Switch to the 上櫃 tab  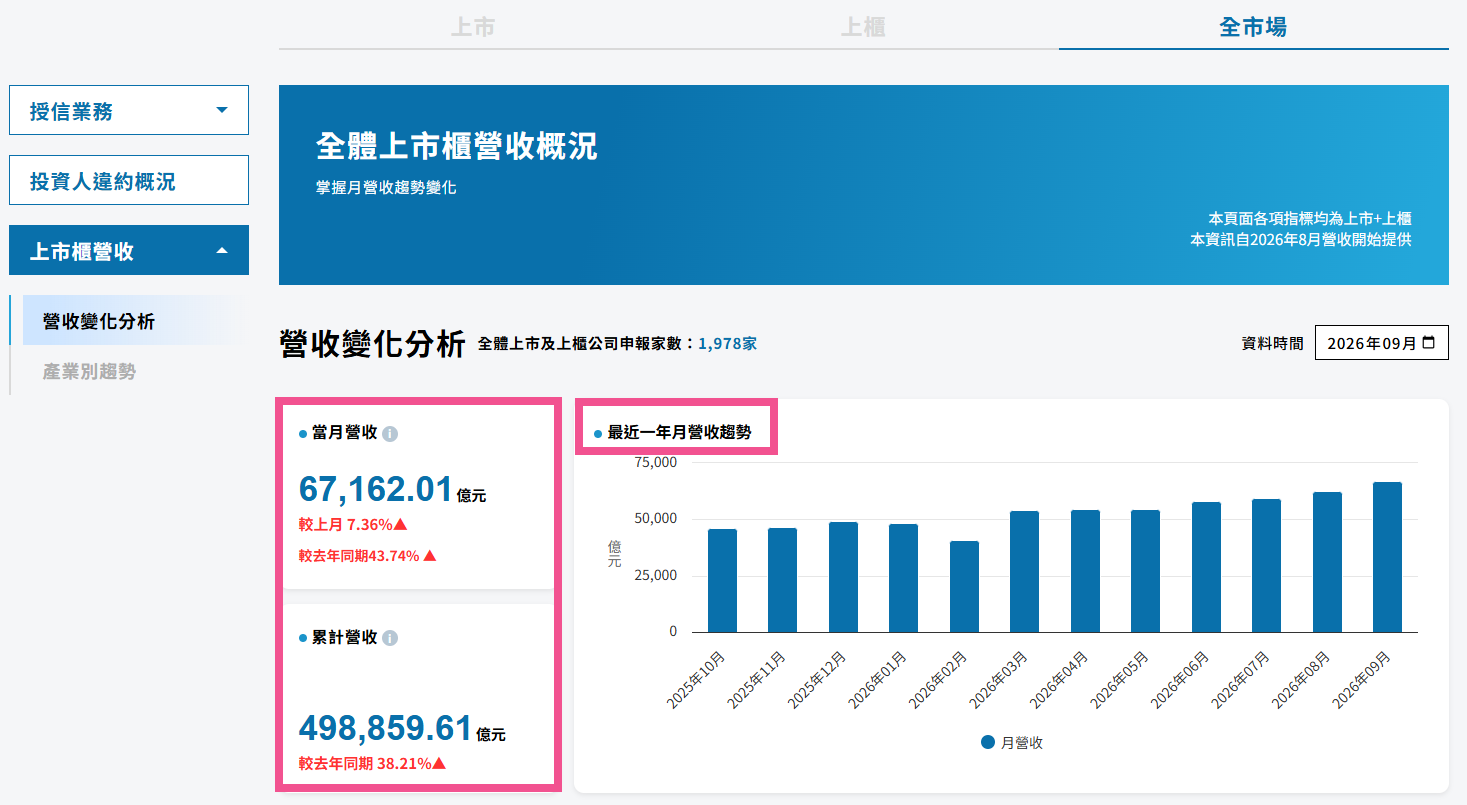863,26
